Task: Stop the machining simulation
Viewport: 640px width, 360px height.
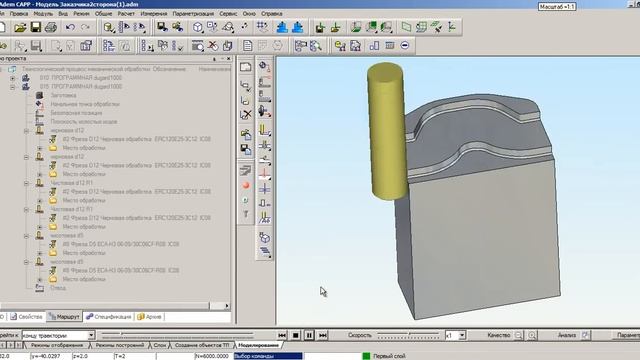Action: point(296,336)
